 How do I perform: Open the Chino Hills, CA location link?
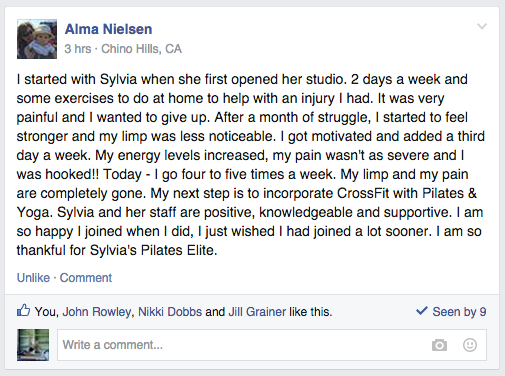pyautogui.click(x=141, y=49)
